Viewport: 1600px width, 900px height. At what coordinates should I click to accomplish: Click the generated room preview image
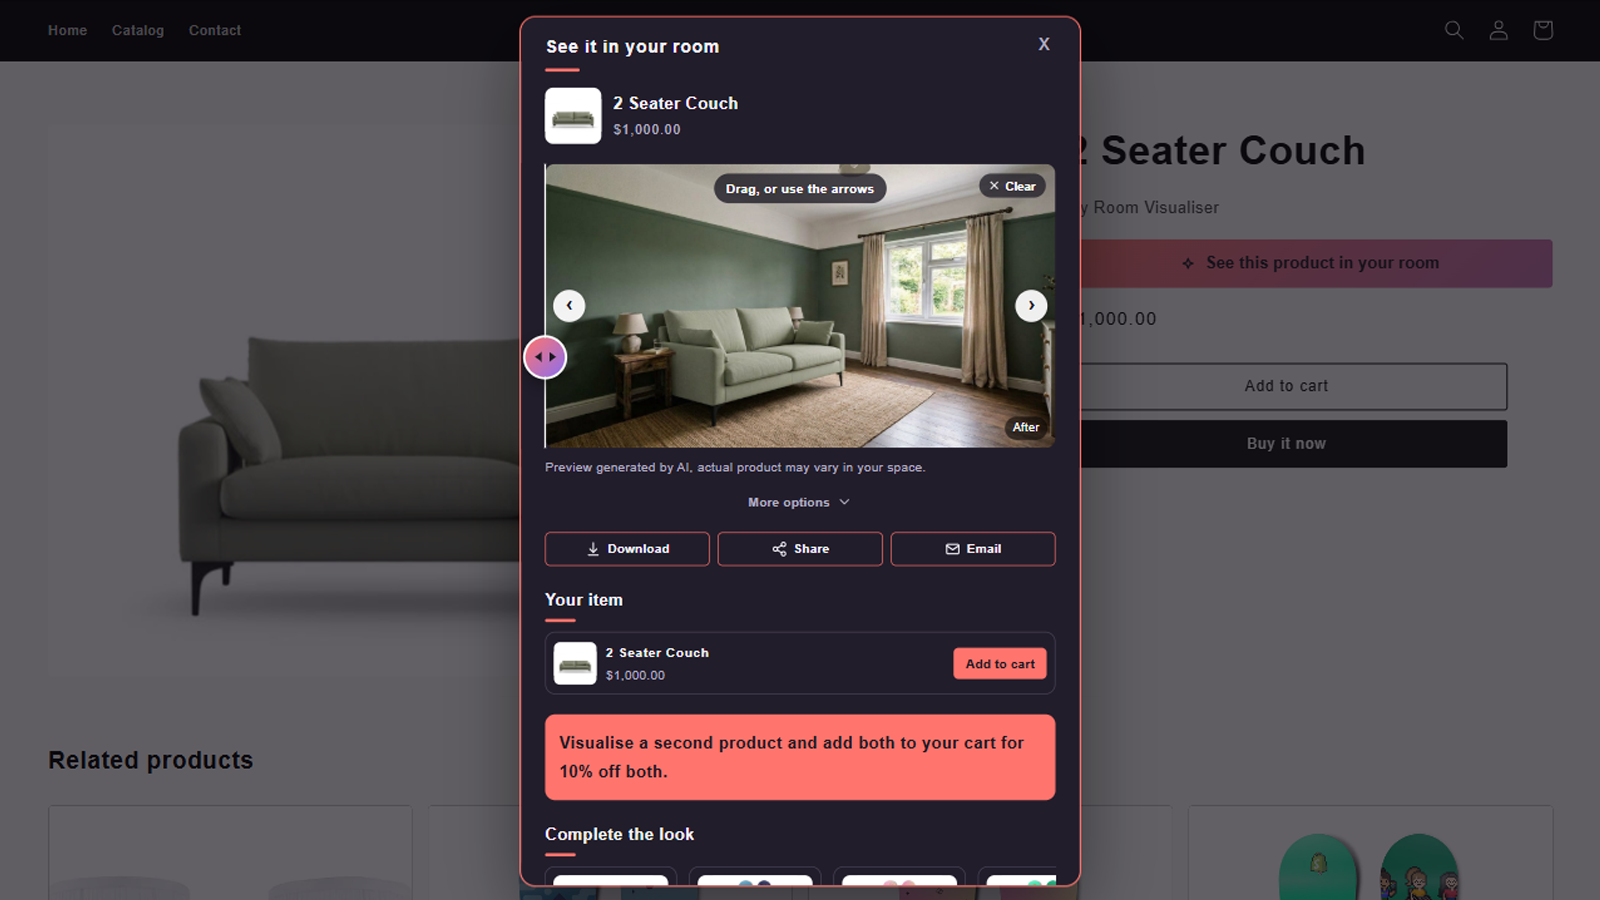click(x=800, y=306)
